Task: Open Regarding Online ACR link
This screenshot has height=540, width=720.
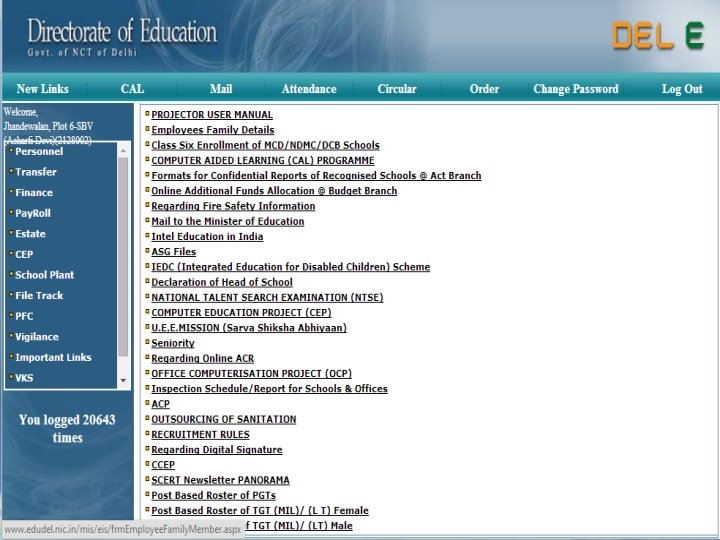Action: pyautogui.click(x=202, y=358)
